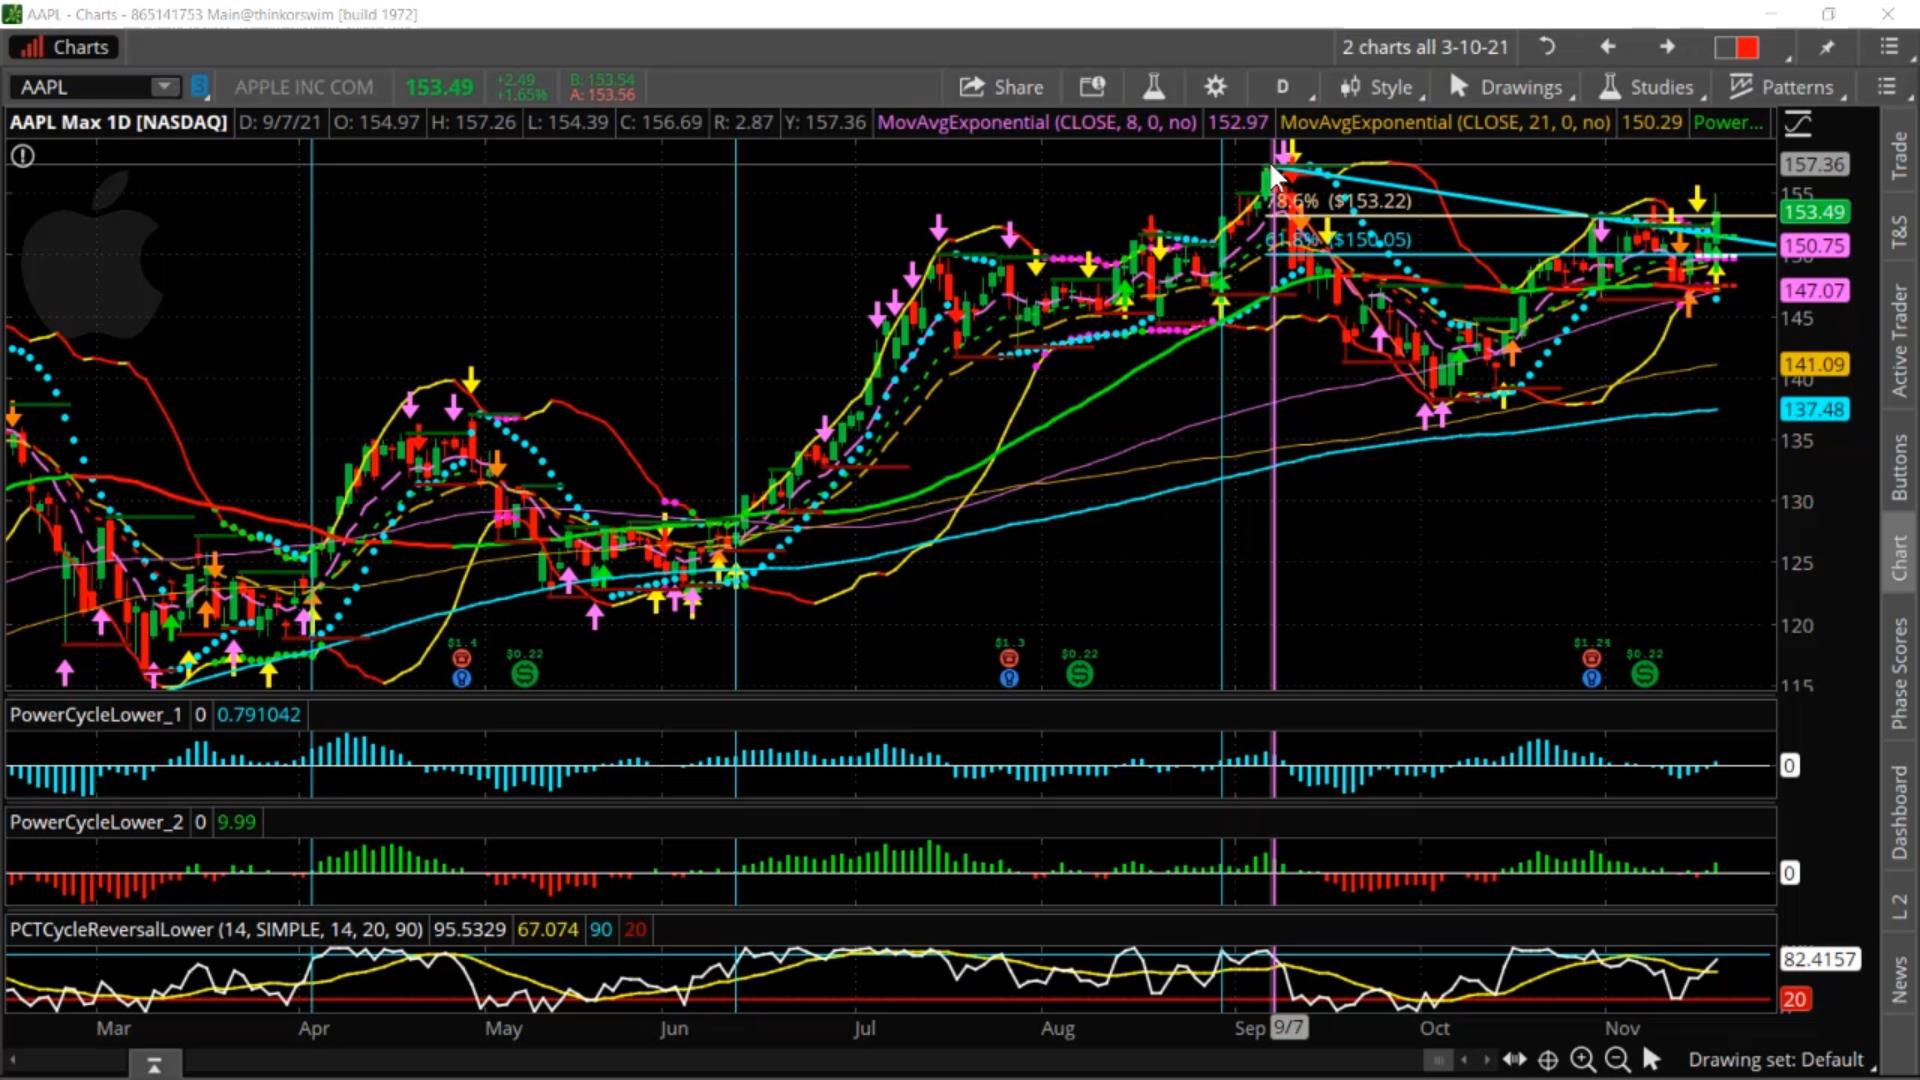This screenshot has width=1920, height=1080.
Task: Click the 141.09 yellow price label
Action: click(x=1814, y=364)
